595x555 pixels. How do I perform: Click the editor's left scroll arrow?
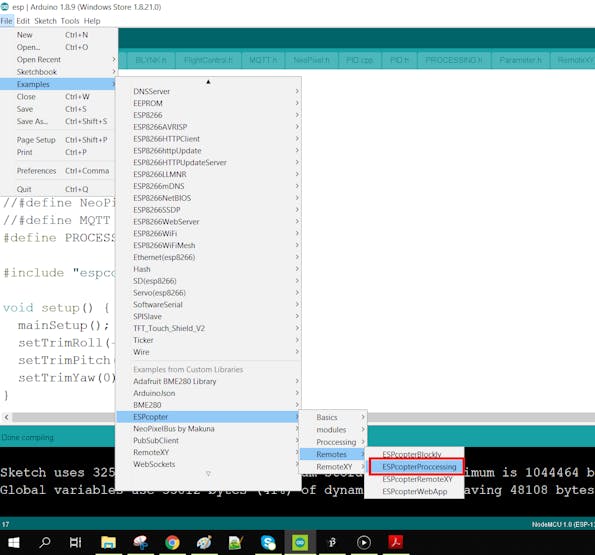coord(6,417)
